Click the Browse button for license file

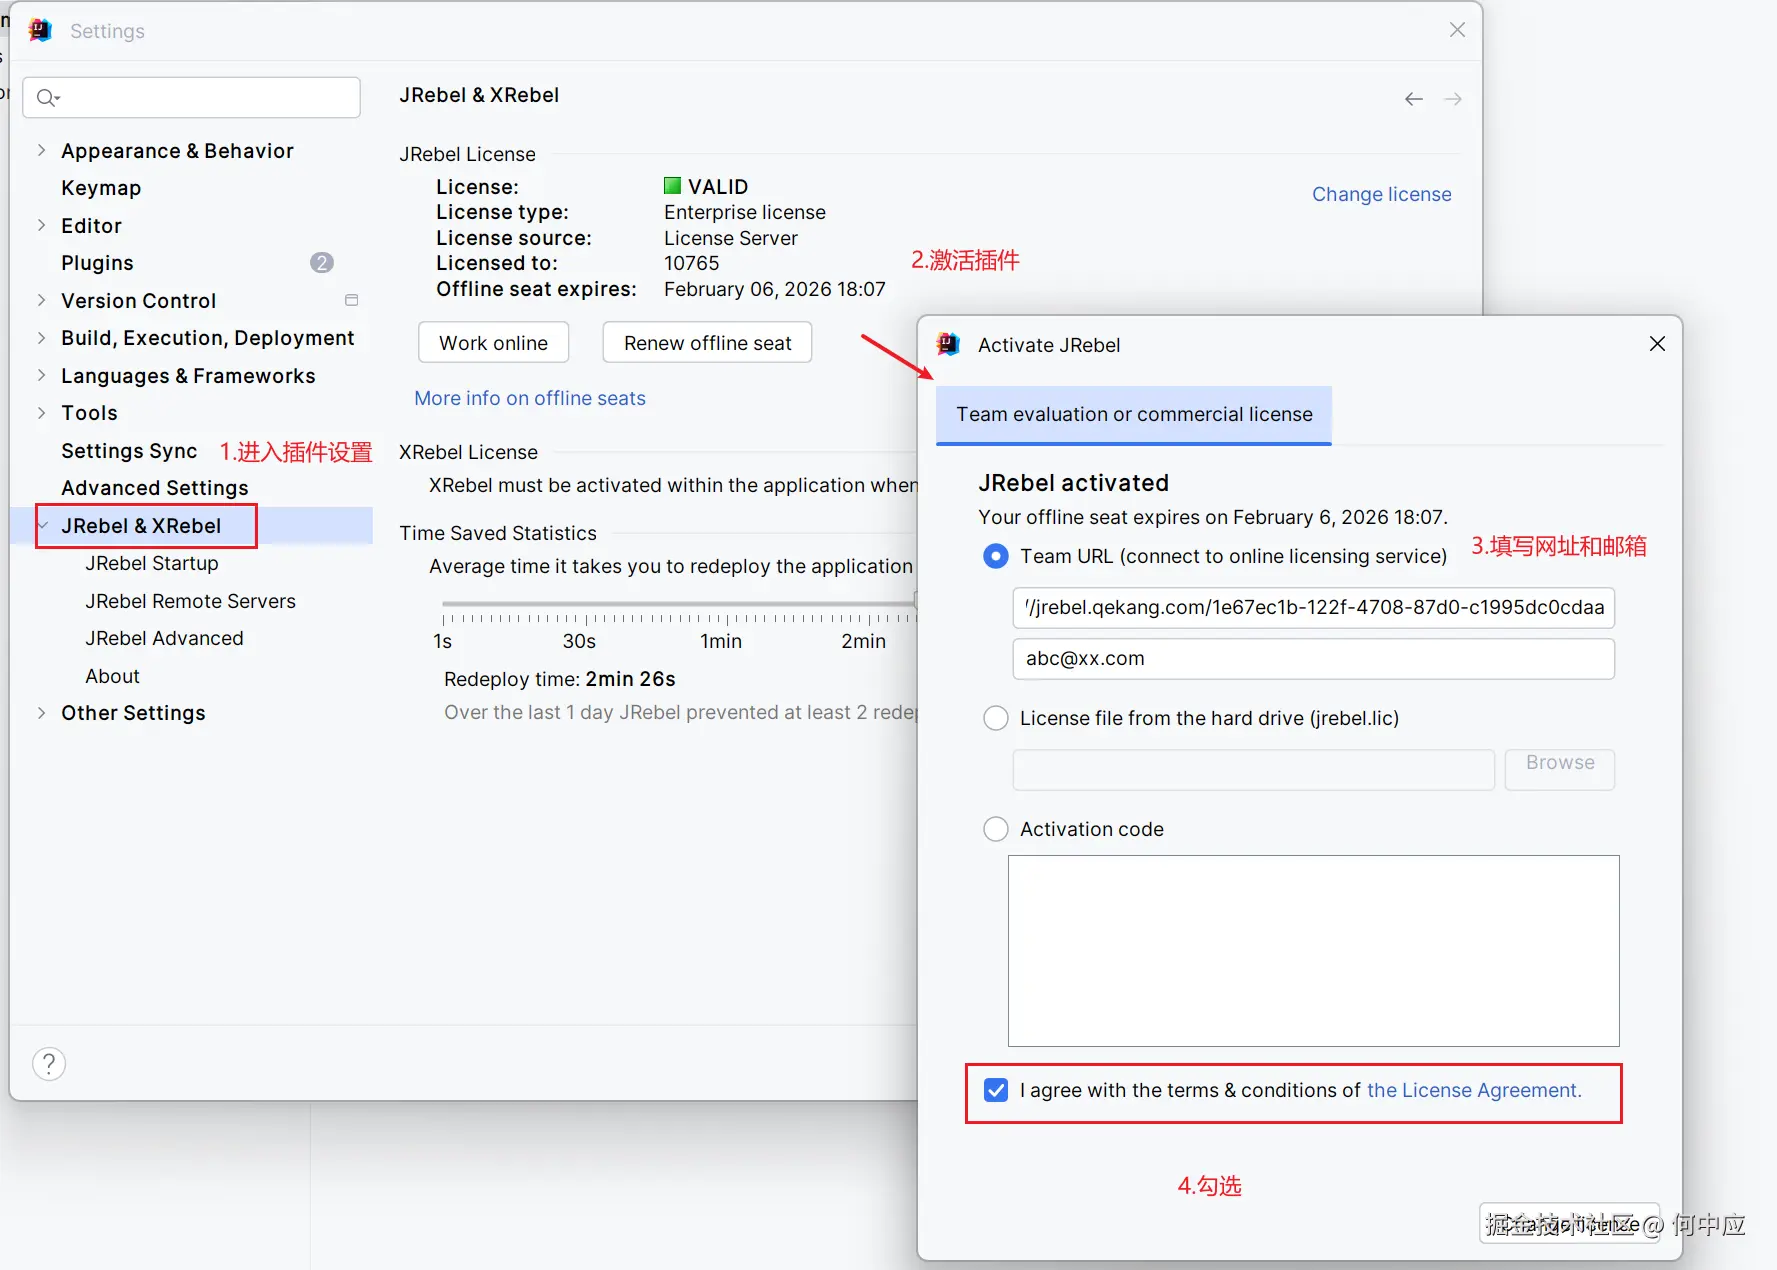(x=1560, y=768)
